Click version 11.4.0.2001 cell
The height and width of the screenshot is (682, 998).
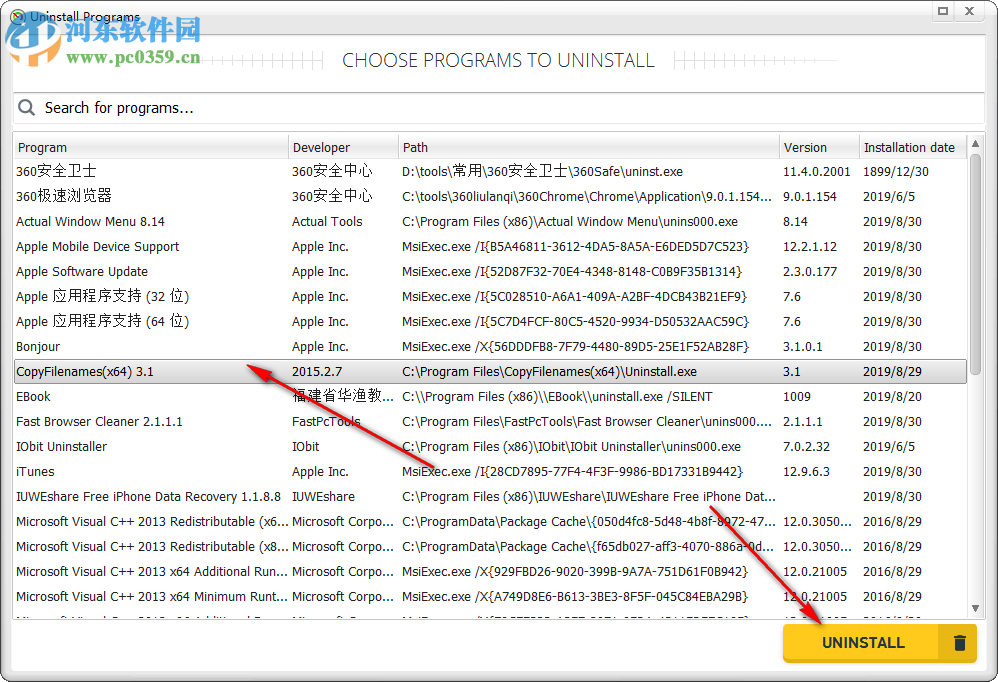click(x=817, y=172)
